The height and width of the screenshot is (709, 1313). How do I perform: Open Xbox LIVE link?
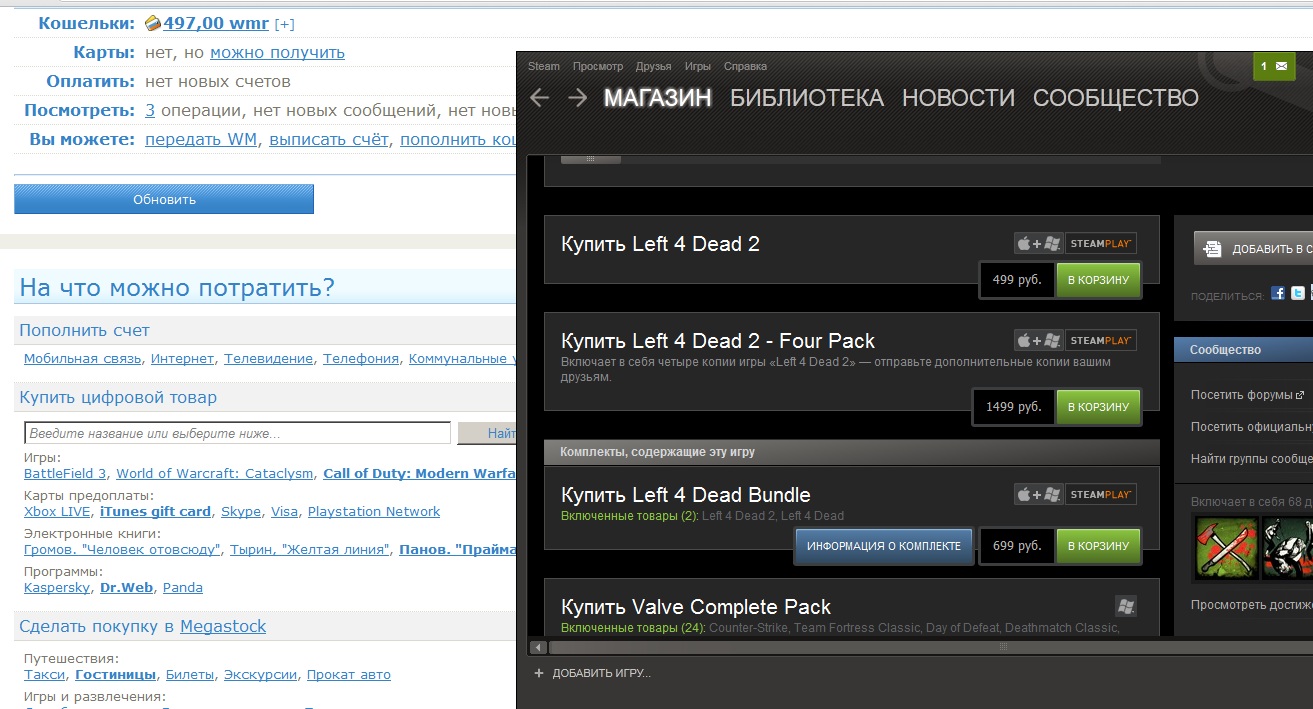pyautogui.click(x=55, y=511)
